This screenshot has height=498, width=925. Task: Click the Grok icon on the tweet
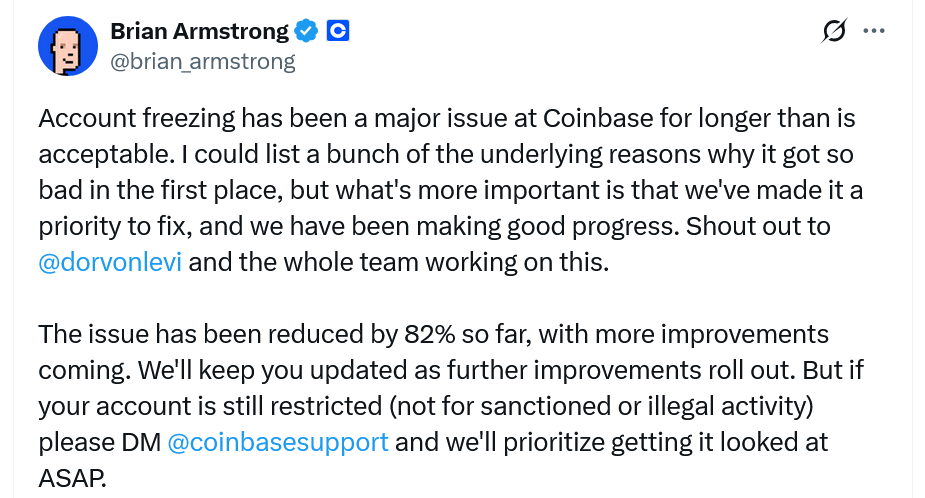point(832,33)
